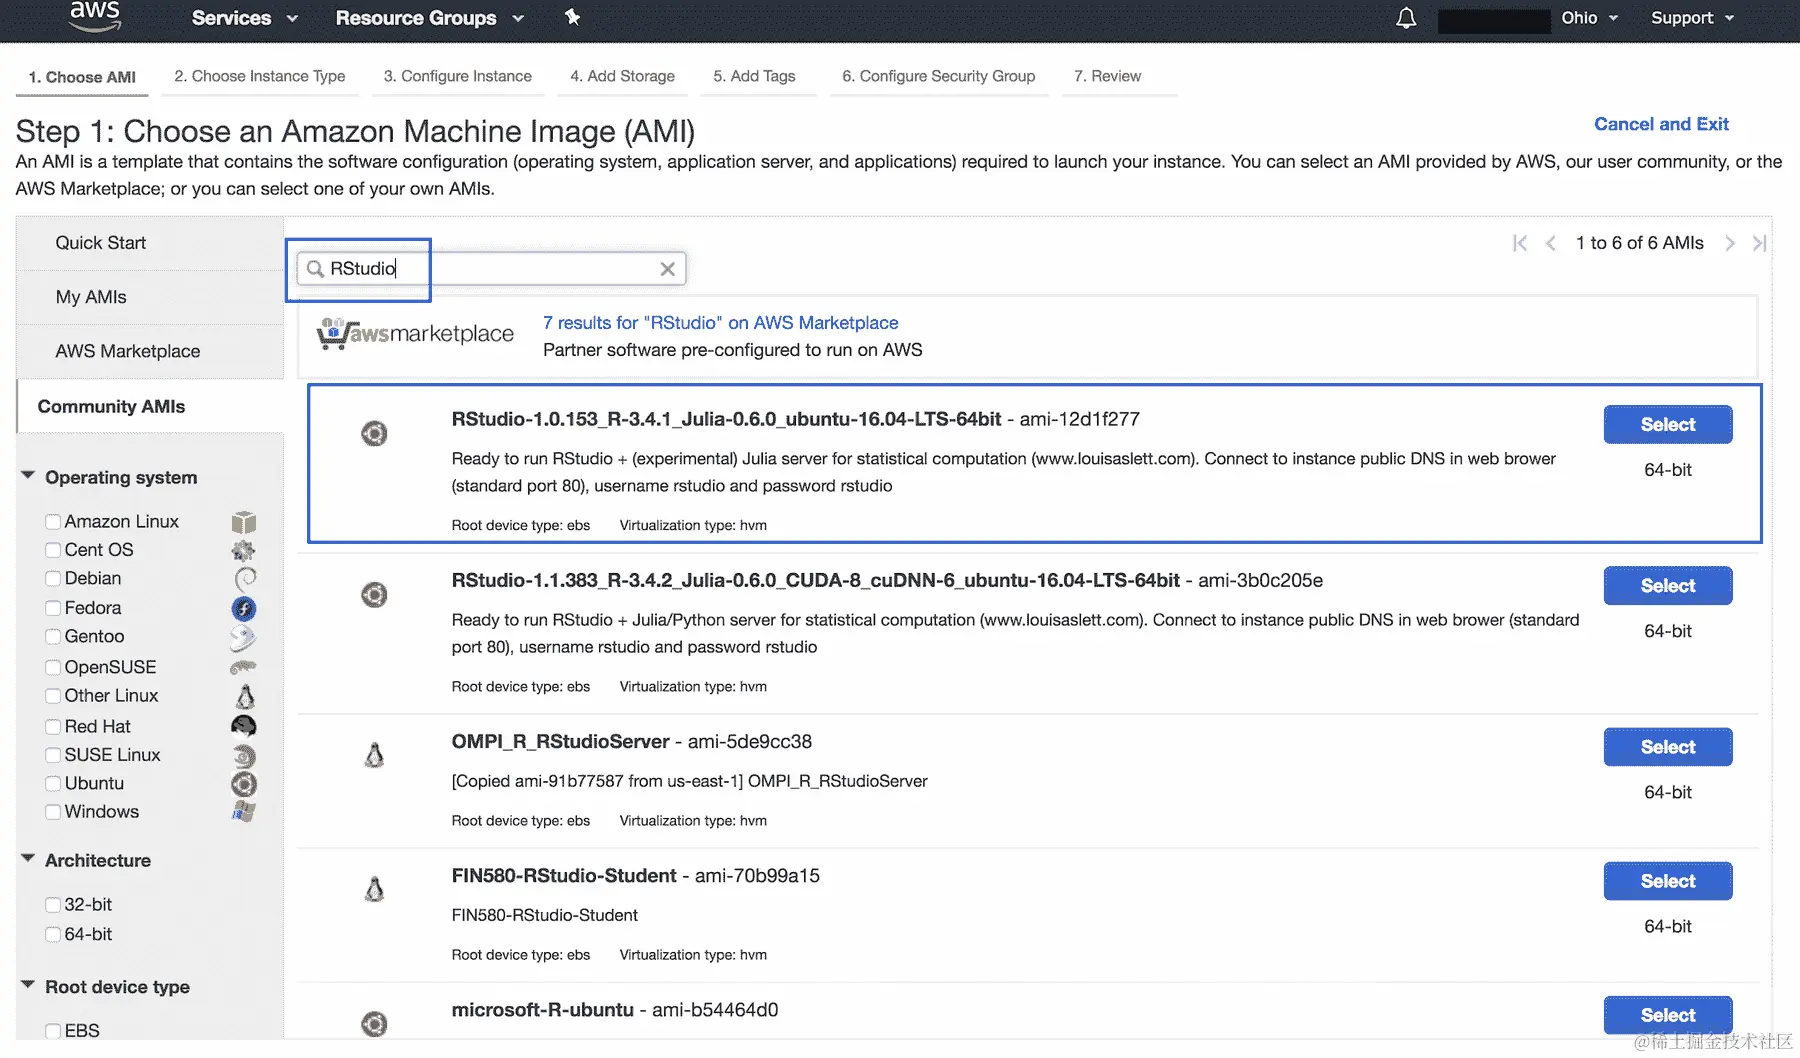The height and width of the screenshot is (1058, 1800).
Task: Click Linux penguin icon for OMPI_R_RStudioServer
Action: point(374,755)
